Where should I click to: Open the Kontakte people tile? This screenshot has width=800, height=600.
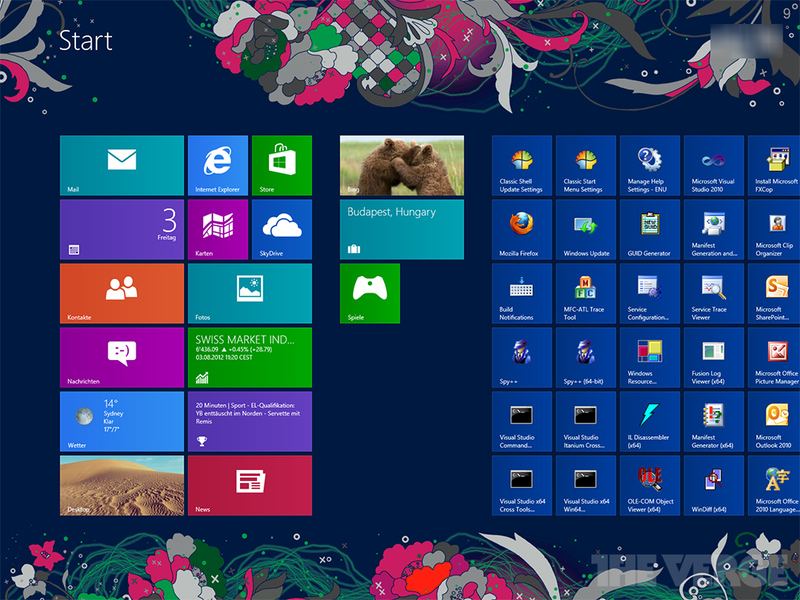(x=122, y=293)
